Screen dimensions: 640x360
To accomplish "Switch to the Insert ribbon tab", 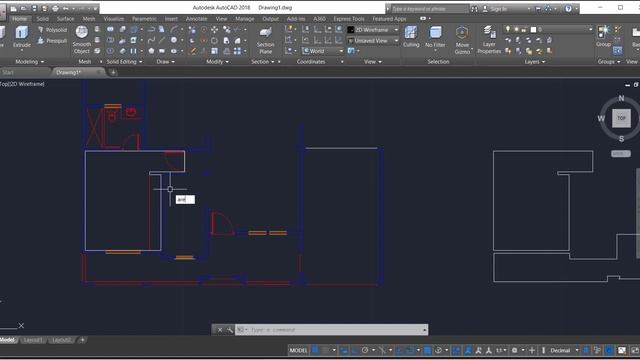I will click(171, 19).
